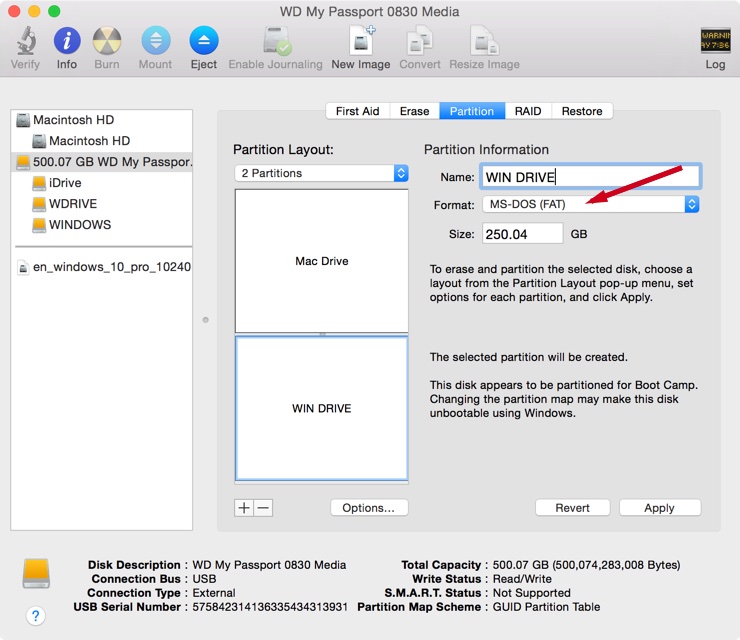The image size is (740, 640).
Task: Select the WDRIVE volume
Action: coord(101,203)
